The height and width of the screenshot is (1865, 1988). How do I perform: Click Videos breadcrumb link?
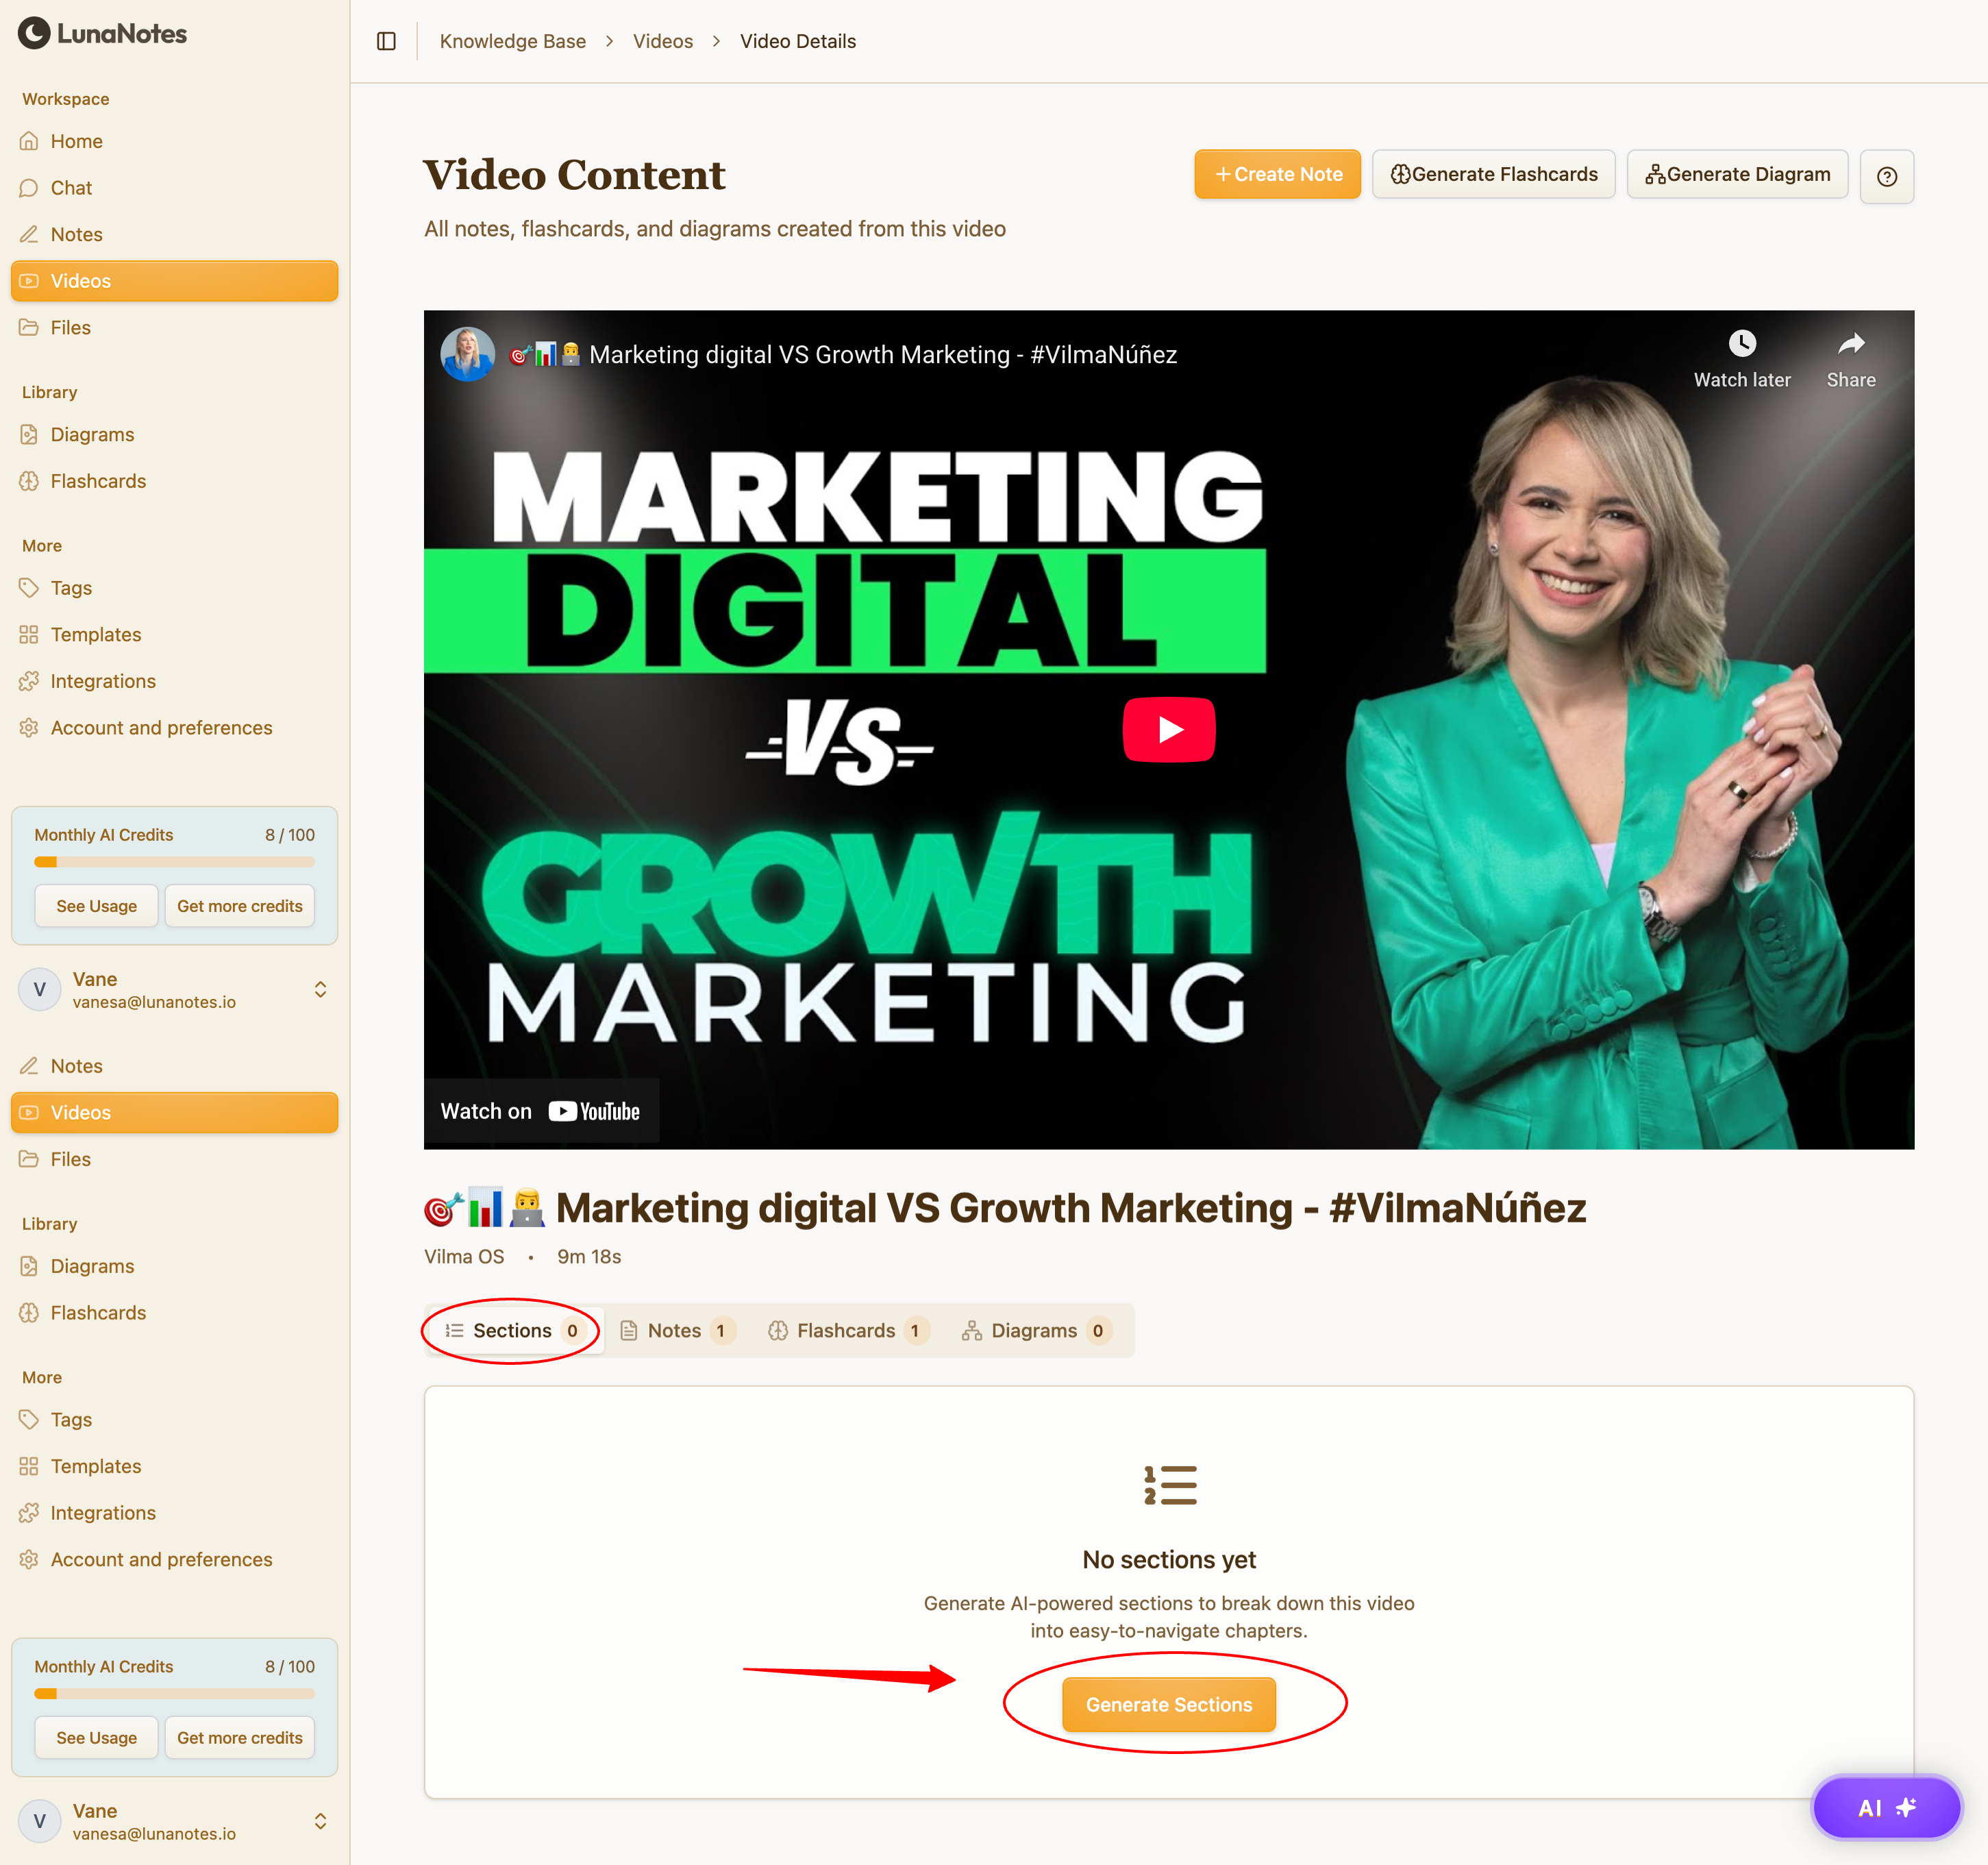(x=662, y=41)
